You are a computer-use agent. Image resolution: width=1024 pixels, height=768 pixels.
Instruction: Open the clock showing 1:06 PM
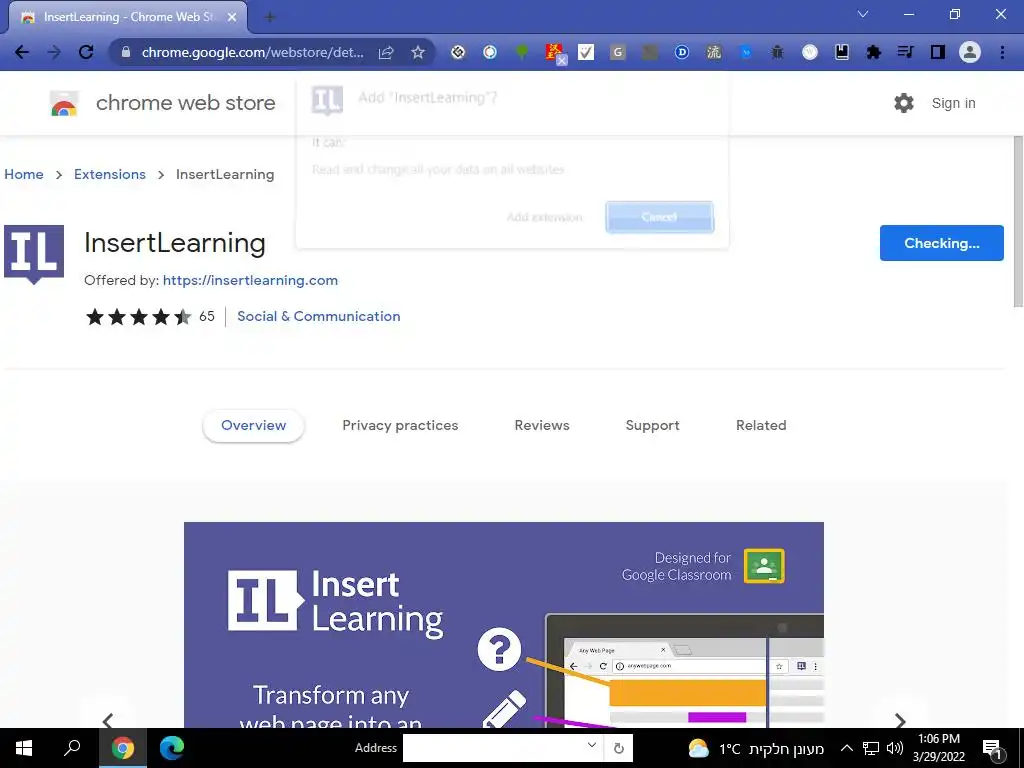[x=938, y=748]
